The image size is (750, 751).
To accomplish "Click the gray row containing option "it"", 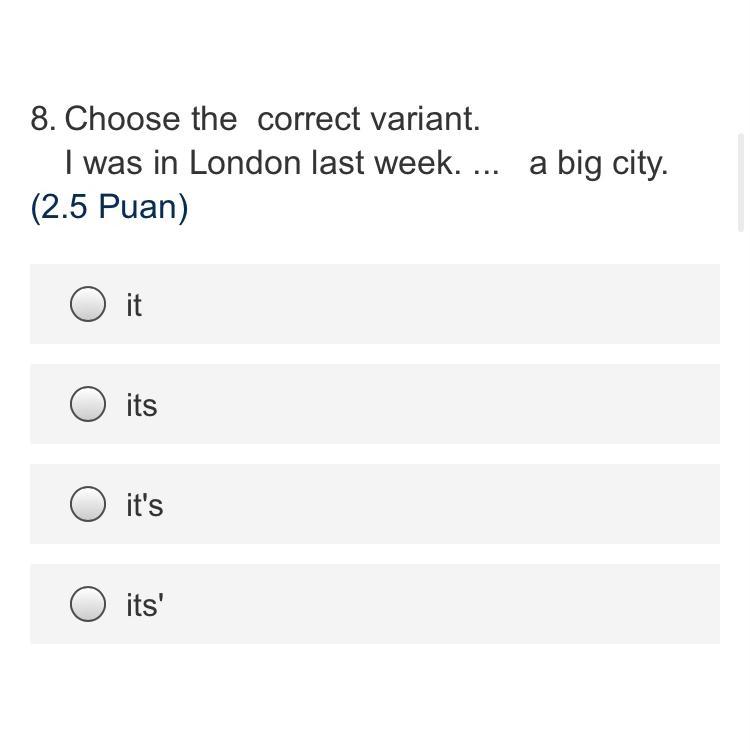I will point(375,304).
